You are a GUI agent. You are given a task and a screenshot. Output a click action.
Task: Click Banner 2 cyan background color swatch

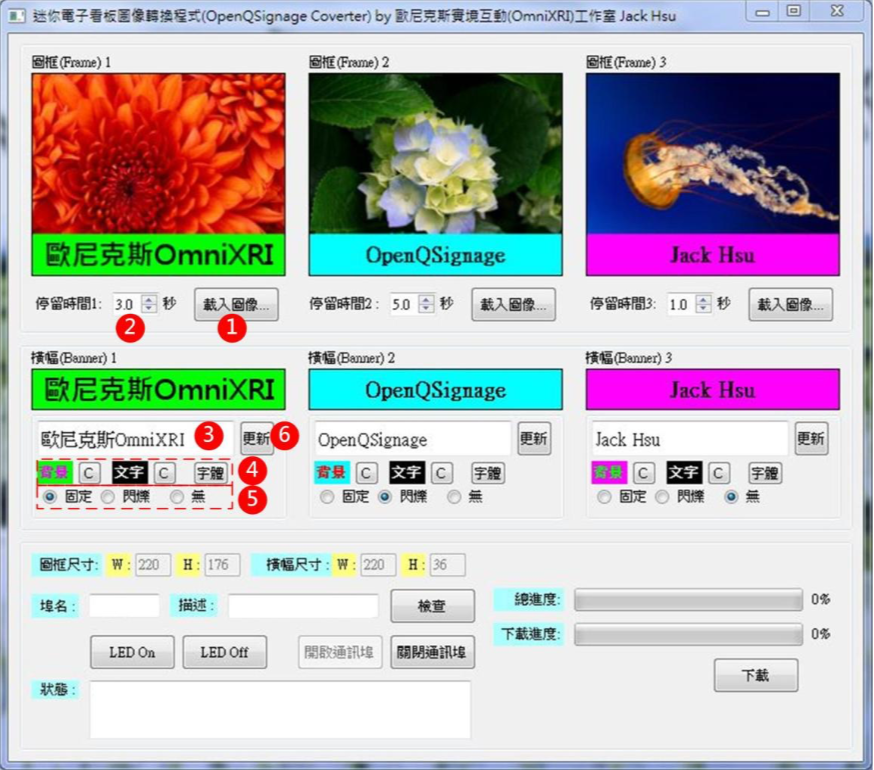click(x=332, y=473)
